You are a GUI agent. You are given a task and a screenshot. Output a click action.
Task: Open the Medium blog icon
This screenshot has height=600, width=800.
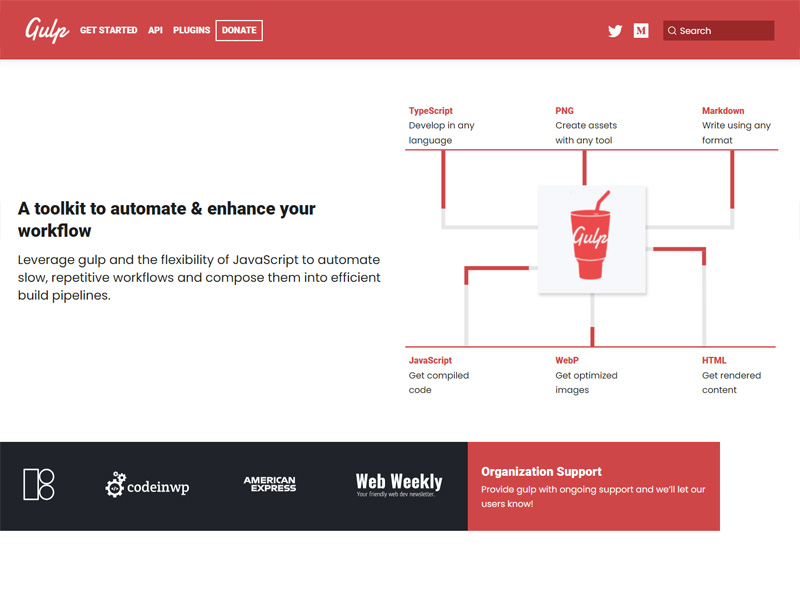click(641, 31)
